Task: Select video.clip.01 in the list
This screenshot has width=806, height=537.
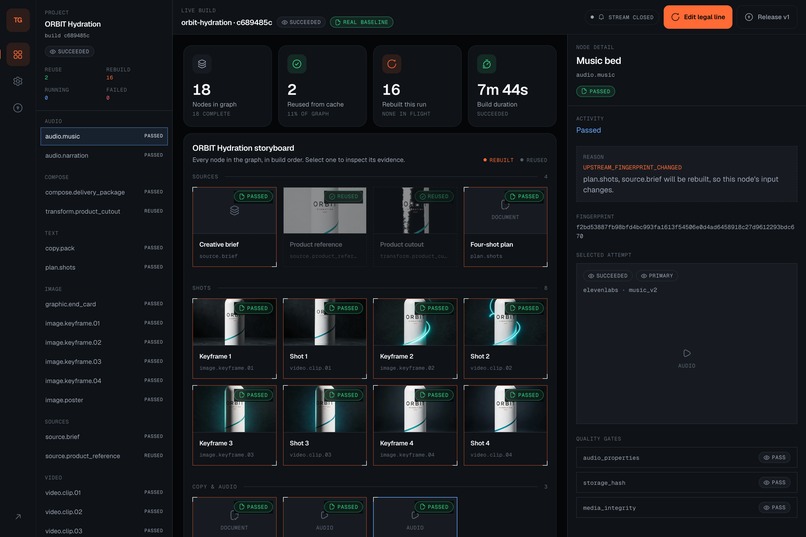Action: click(104, 493)
